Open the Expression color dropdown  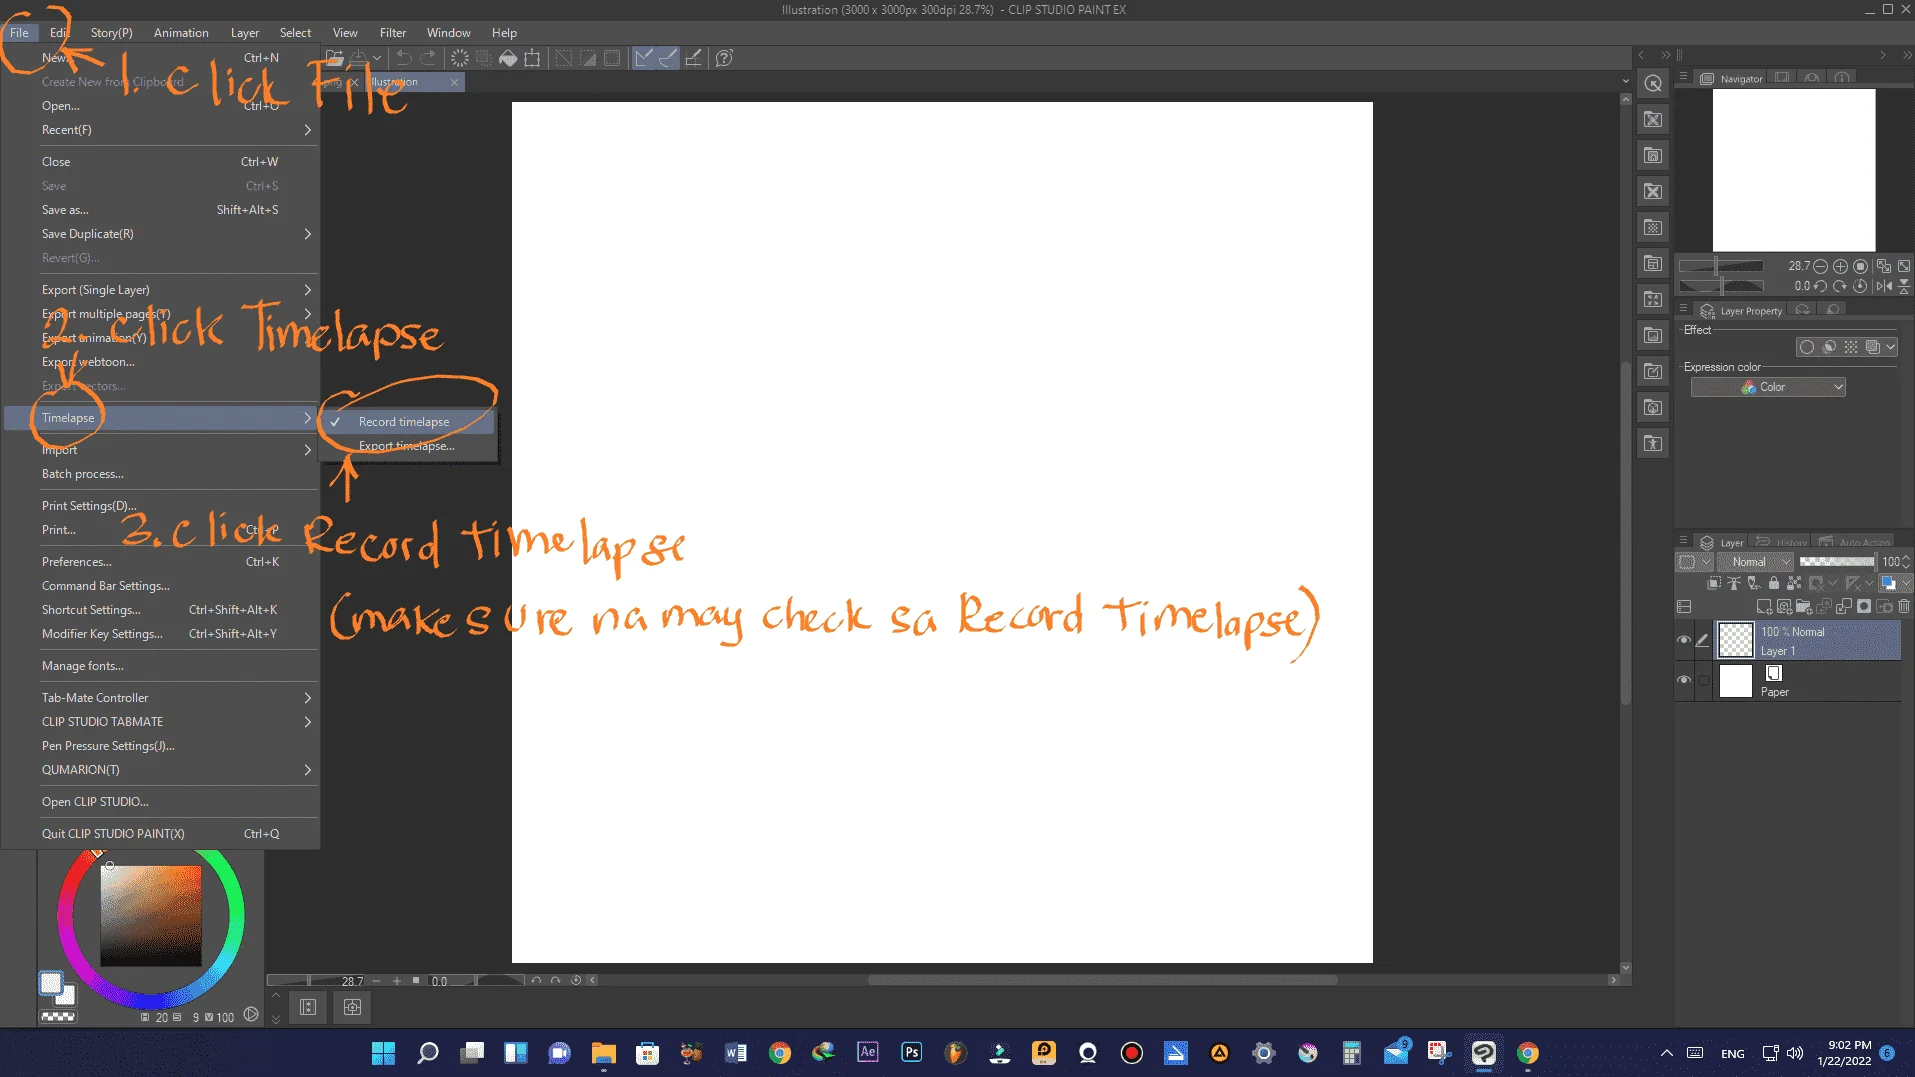(1768, 387)
